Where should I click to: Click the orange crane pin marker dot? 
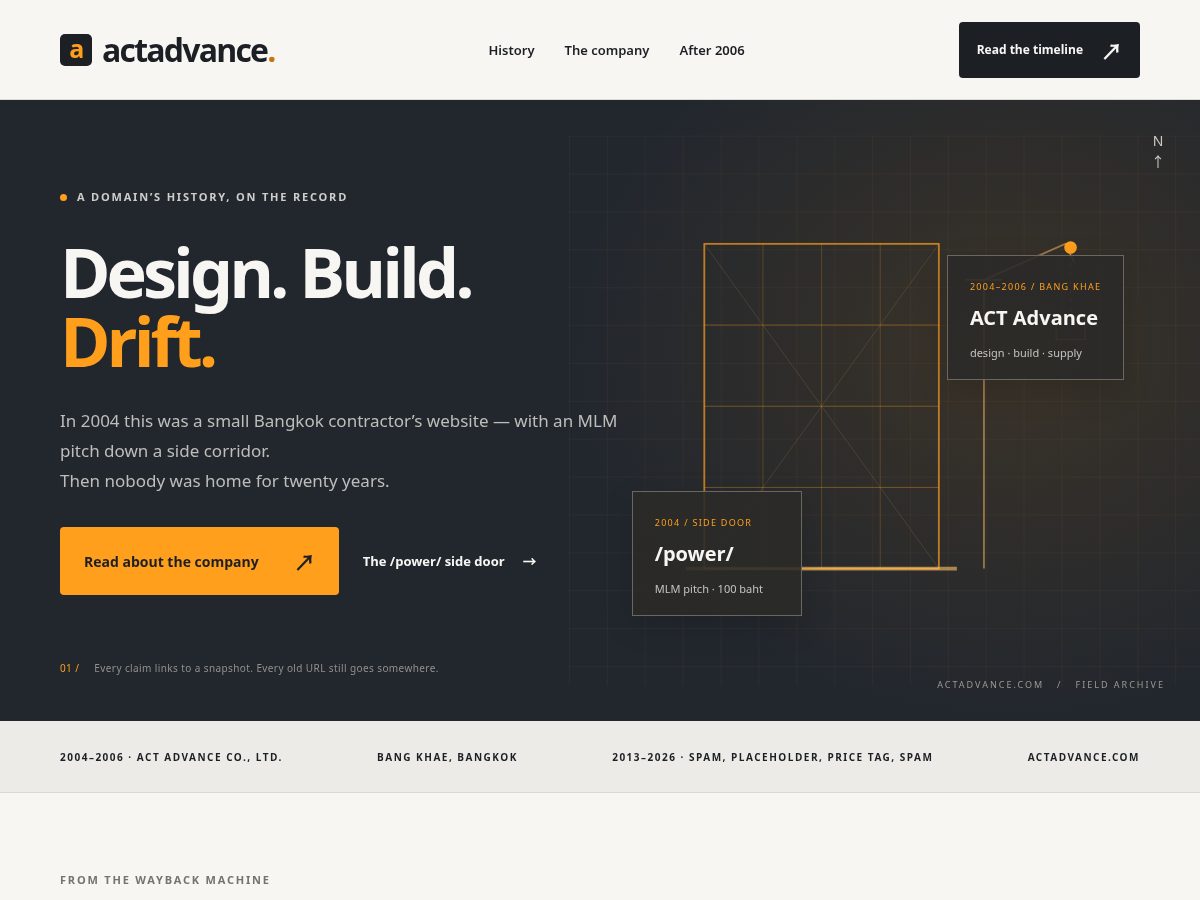[1070, 247]
